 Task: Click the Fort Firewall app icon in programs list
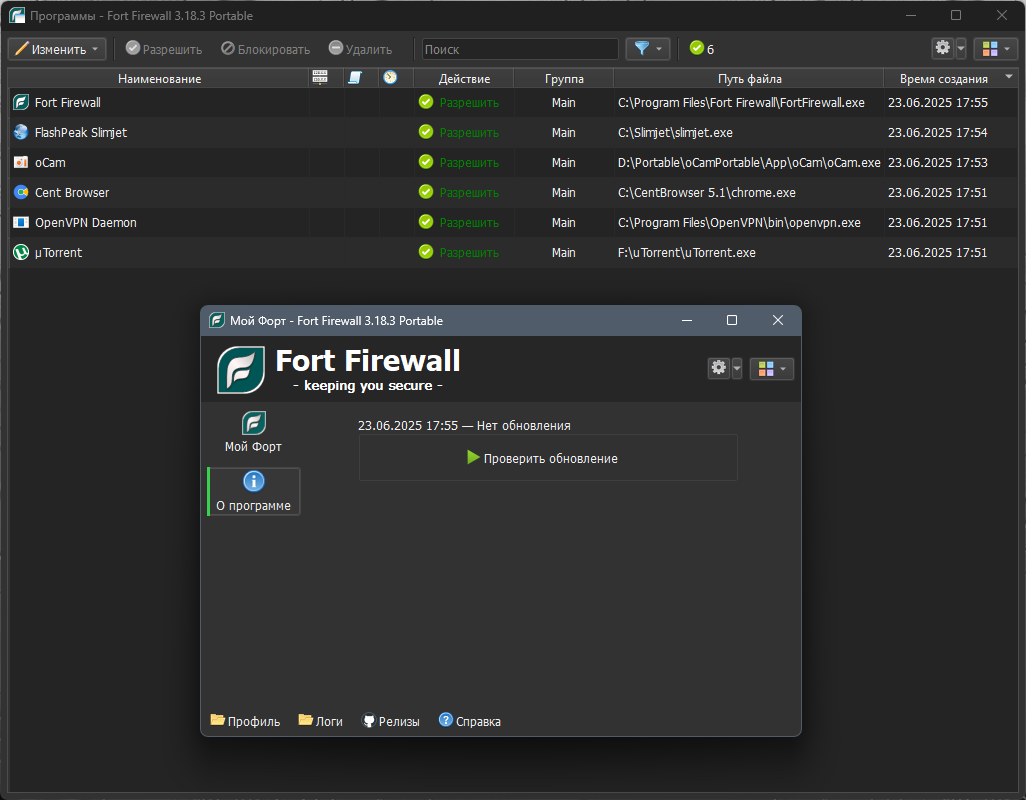tap(21, 103)
